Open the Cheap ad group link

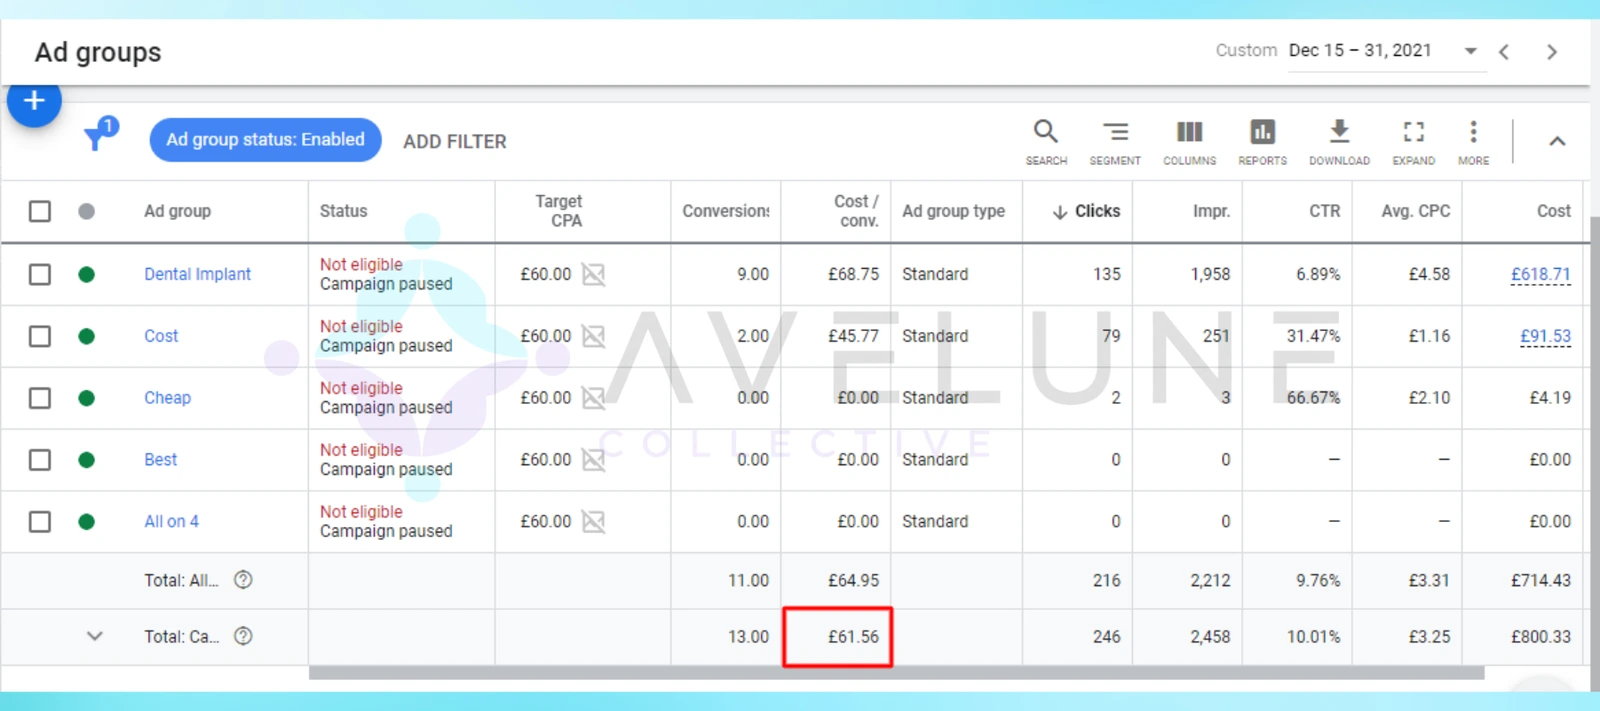tap(167, 398)
